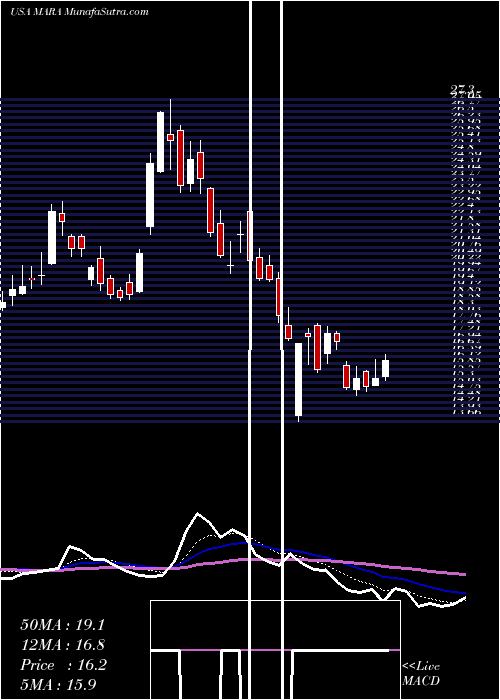Select the 50MA : 19.1 label
This screenshot has width=500, height=700.
tap(62, 625)
